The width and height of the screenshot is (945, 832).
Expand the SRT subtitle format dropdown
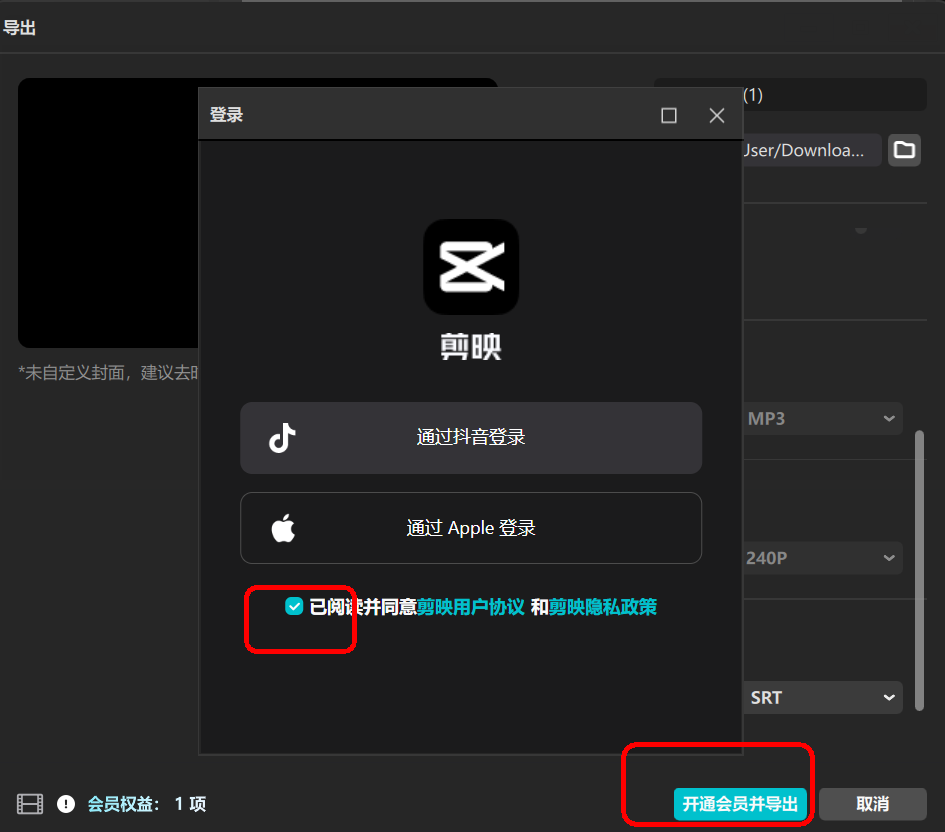pyautogui.click(x=823, y=698)
